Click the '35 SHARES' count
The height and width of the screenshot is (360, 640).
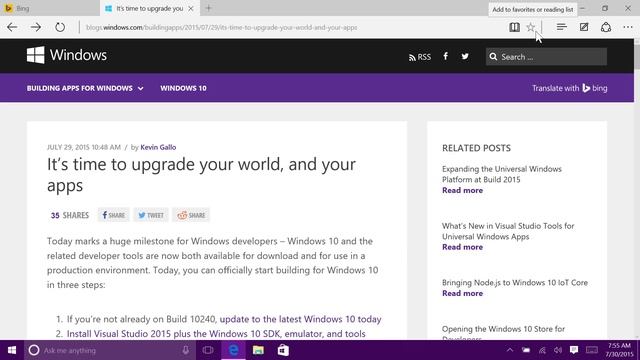click(x=70, y=215)
